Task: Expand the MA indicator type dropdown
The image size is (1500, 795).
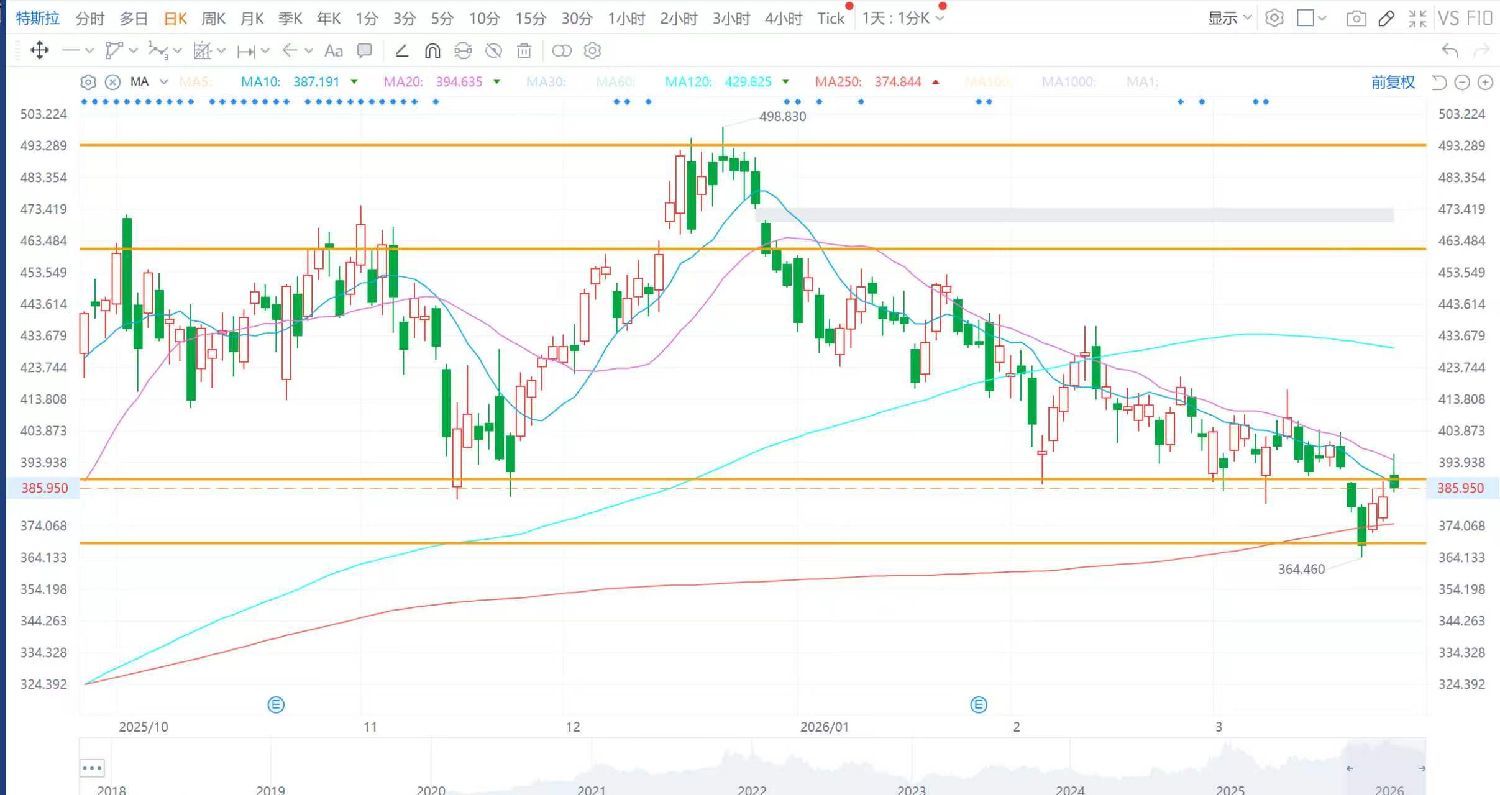Action: [148, 82]
